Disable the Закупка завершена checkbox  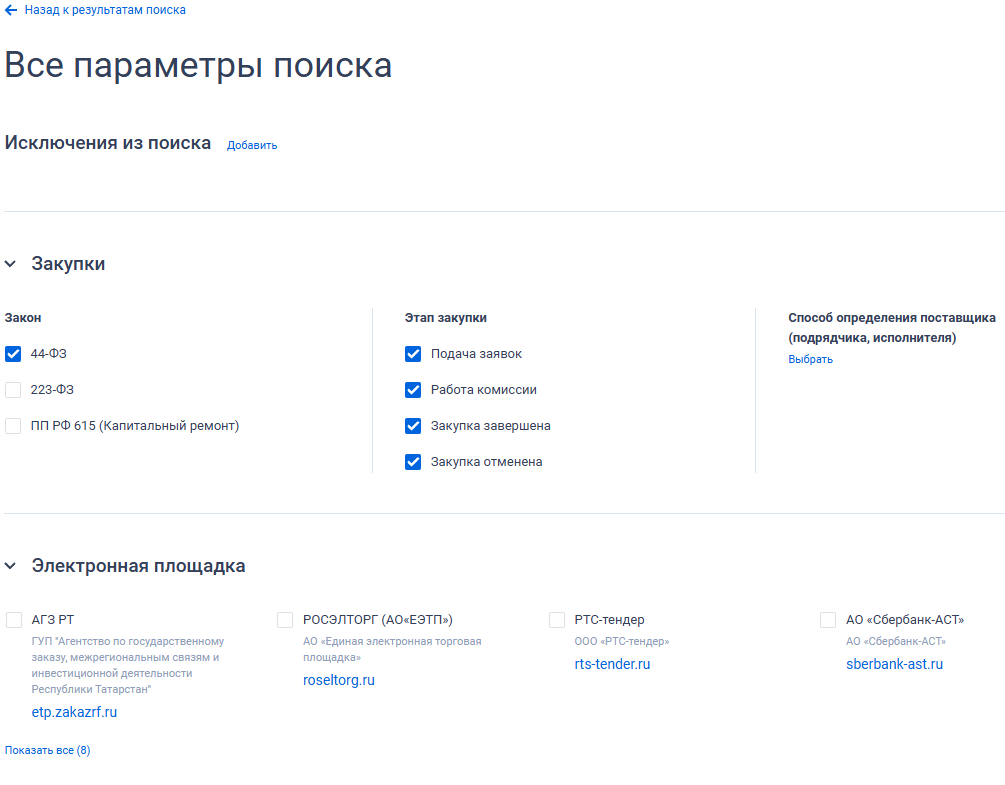(x=413, y=426)
